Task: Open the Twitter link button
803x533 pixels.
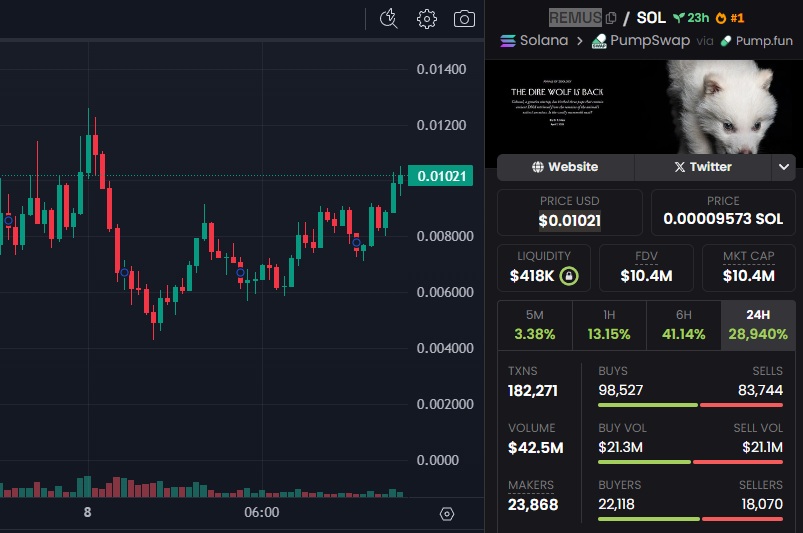Action: pos(703,167)
